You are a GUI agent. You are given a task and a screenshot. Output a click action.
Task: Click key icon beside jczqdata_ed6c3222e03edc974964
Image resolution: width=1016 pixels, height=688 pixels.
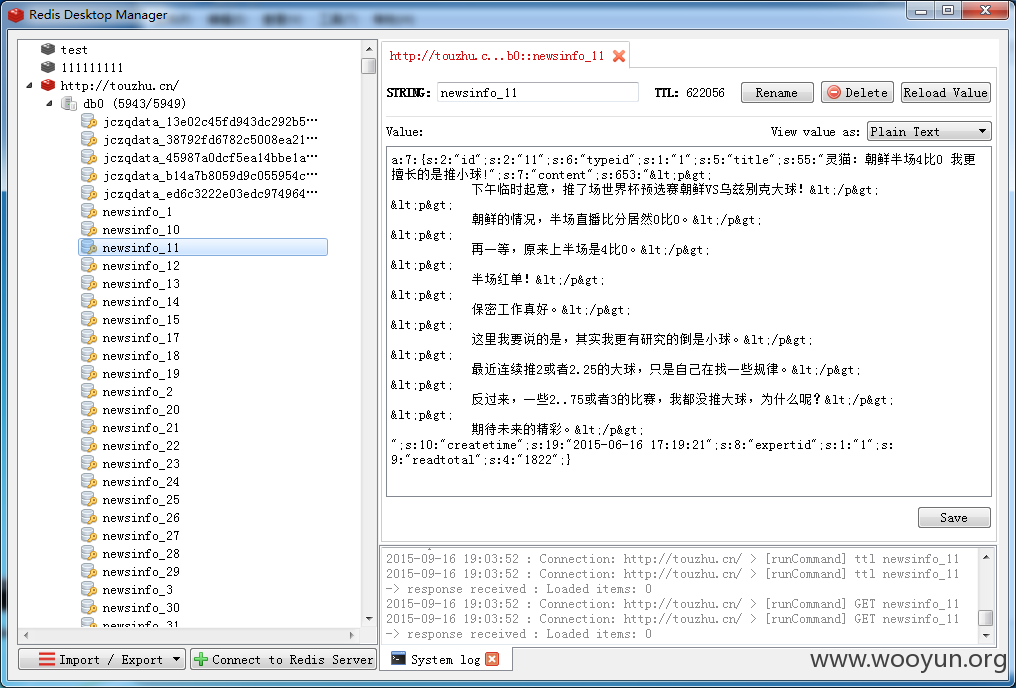pos(89,194)
